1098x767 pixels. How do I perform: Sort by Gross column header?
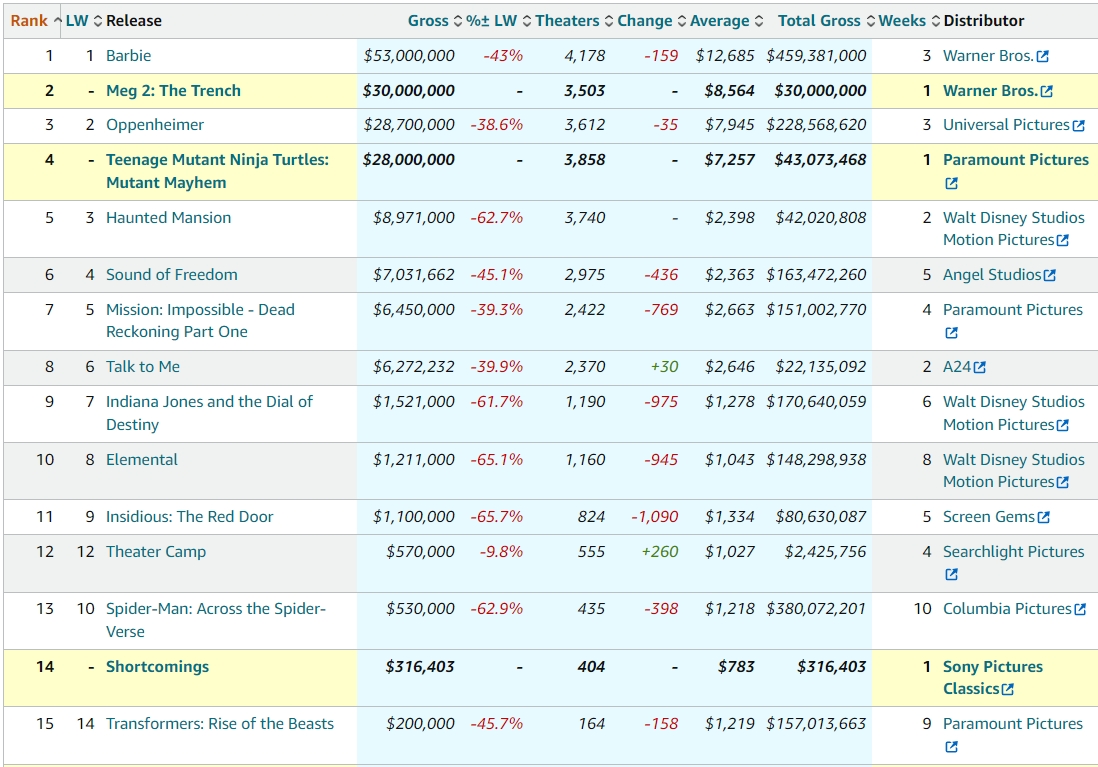[435, 21]
